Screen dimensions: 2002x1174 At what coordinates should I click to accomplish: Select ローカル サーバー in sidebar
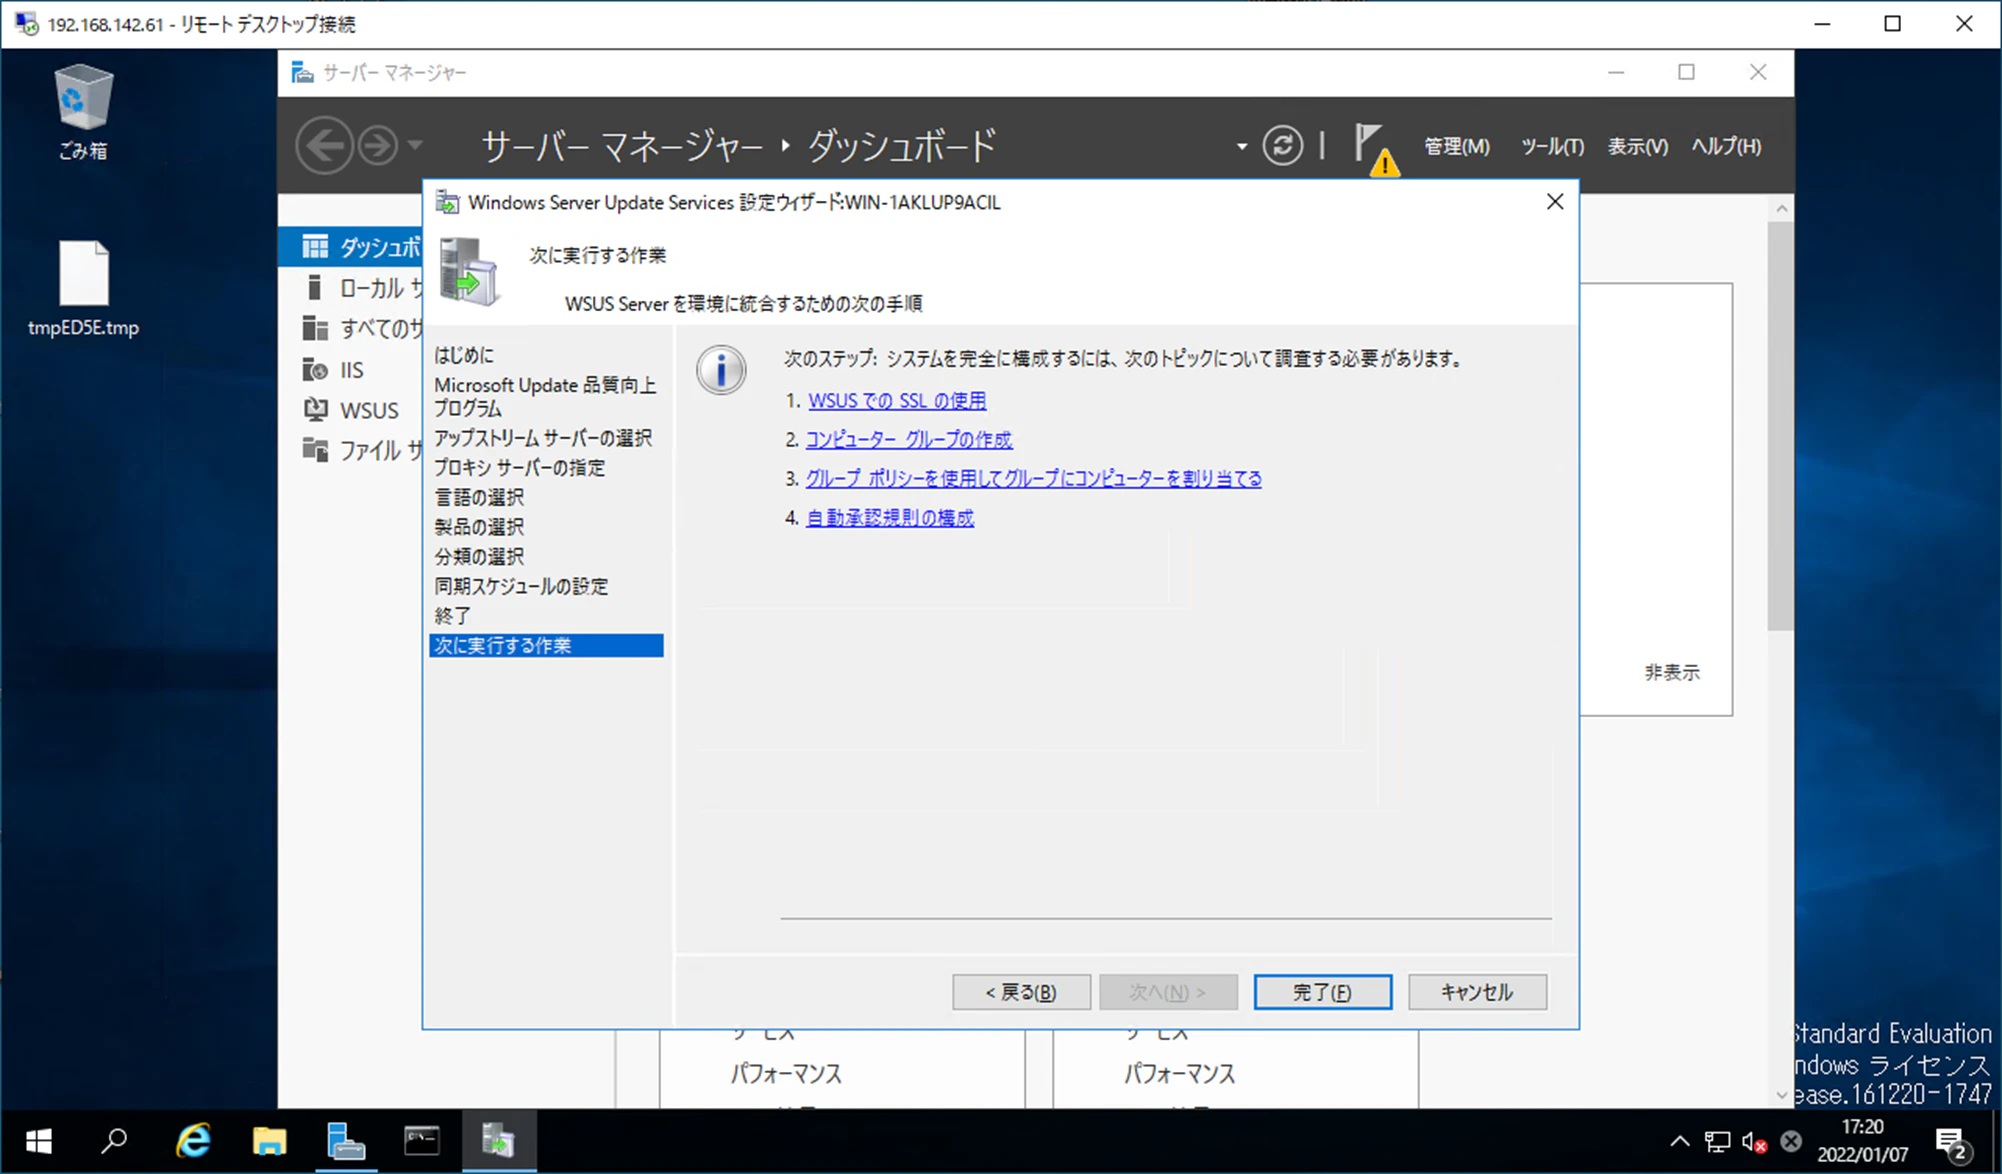pos(351,288)
